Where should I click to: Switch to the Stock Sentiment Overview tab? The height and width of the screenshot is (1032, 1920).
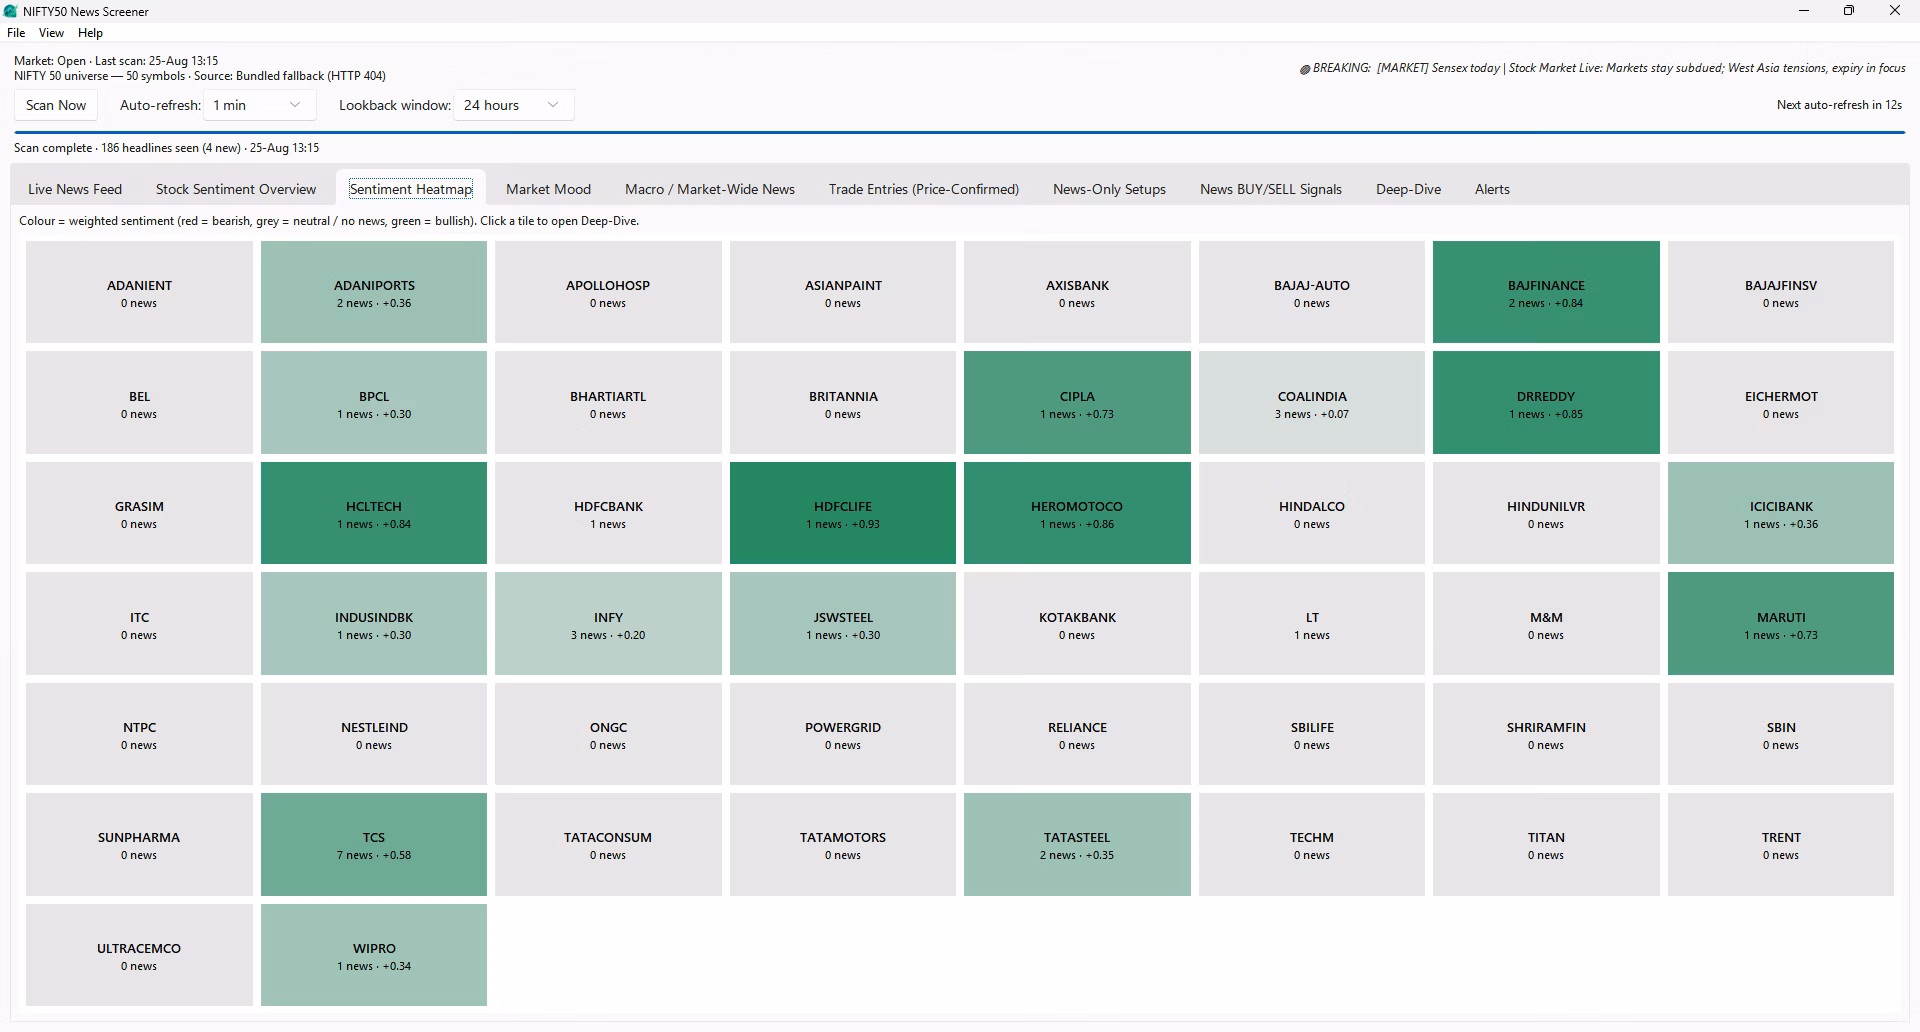(236, 189)
